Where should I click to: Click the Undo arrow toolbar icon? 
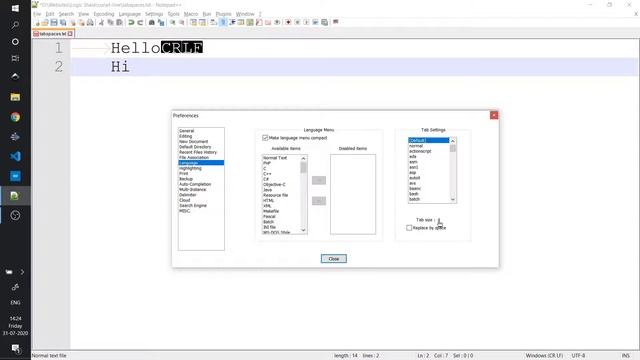pos(131,22)
